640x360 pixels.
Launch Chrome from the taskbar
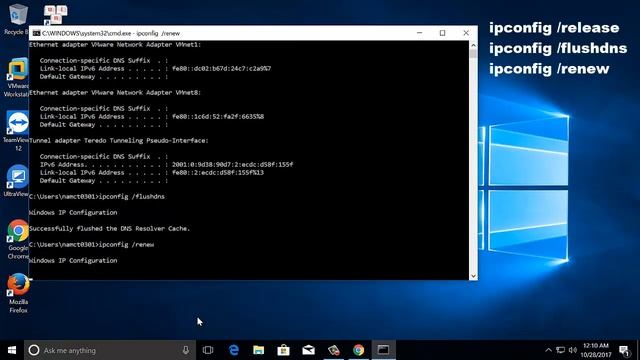(x=358, y=350)
